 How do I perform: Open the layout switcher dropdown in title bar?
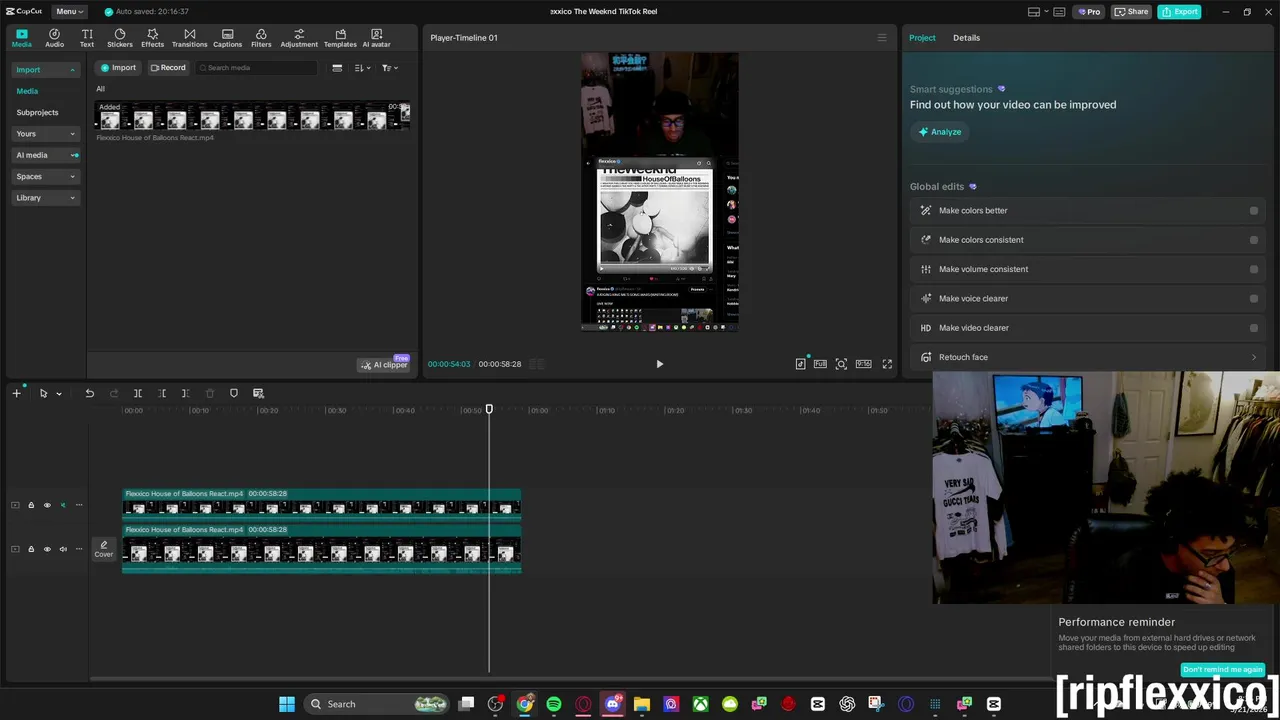1040,12
